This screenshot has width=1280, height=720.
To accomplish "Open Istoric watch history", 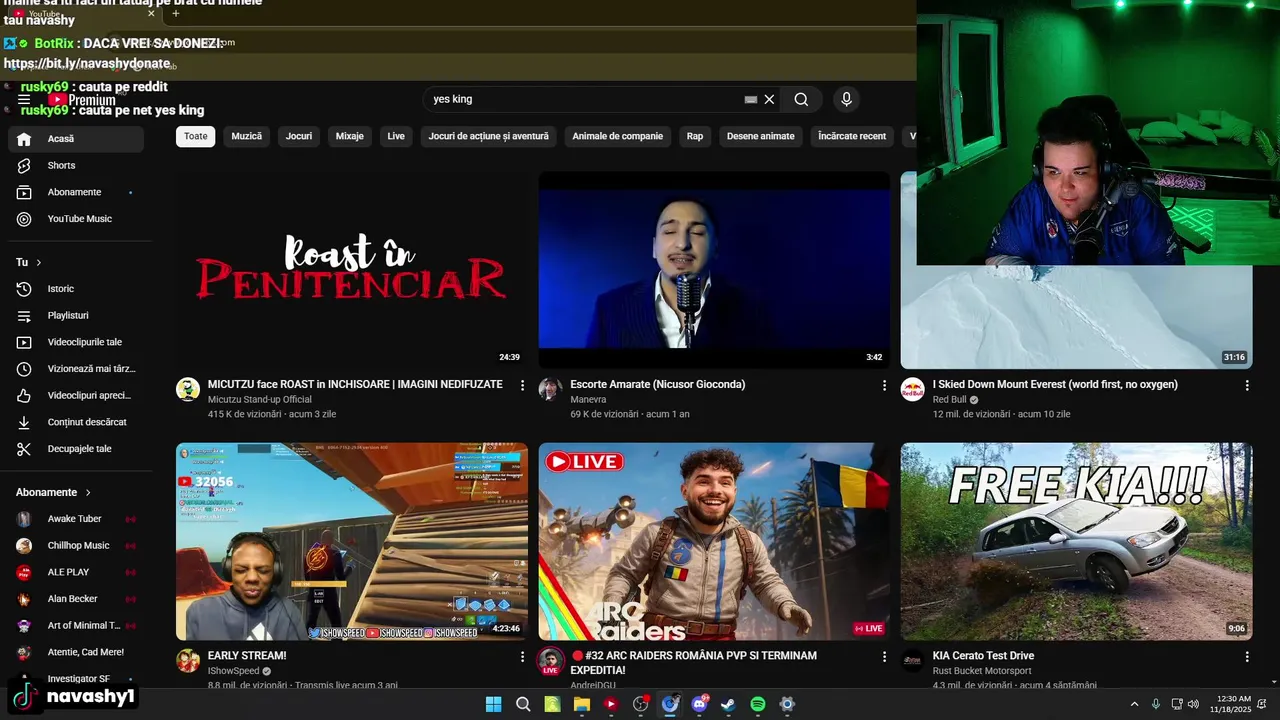I will click(76, 289).
